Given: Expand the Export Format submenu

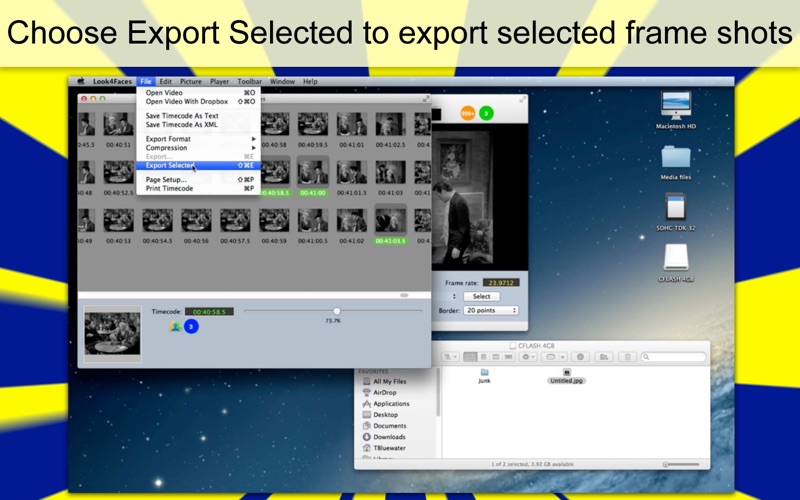Looking at the screenshot, I should [x=198, y=139].
